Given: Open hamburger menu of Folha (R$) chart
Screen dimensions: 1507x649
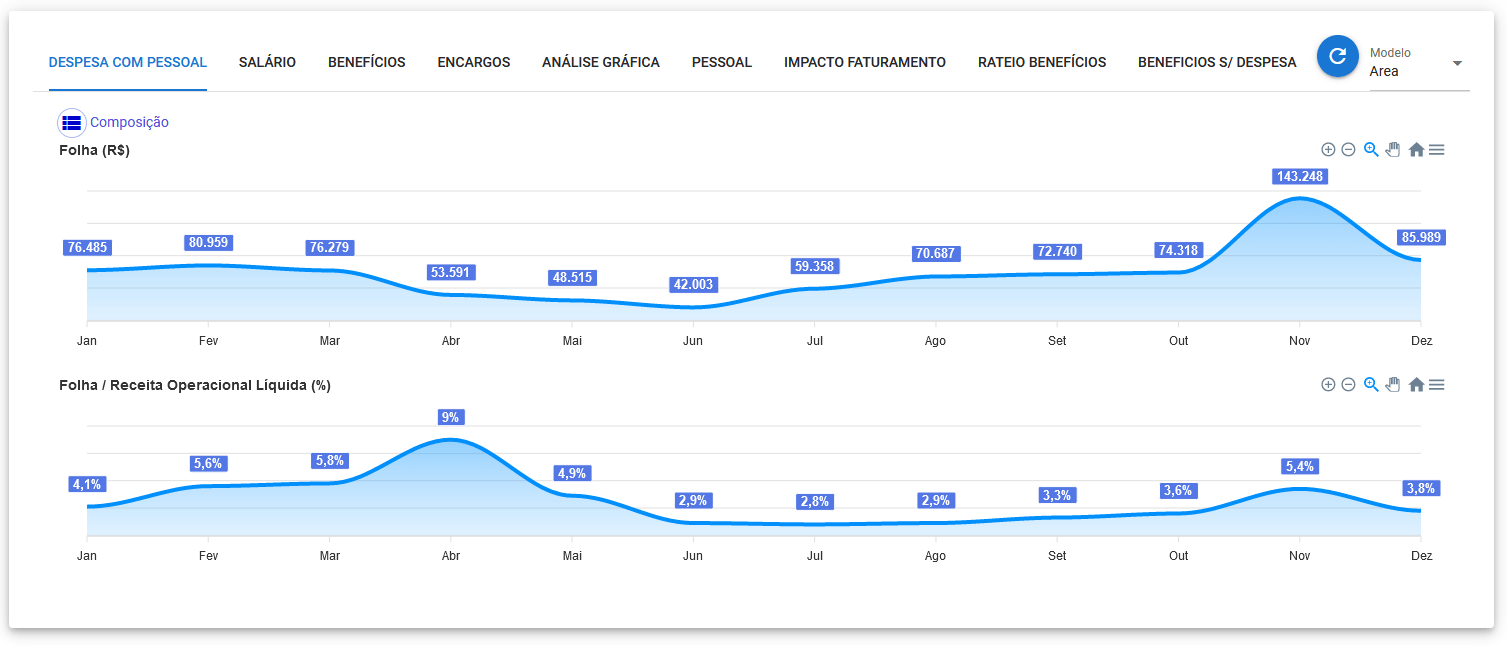Looking at the screenshot, I should (x=1437, y=150).
